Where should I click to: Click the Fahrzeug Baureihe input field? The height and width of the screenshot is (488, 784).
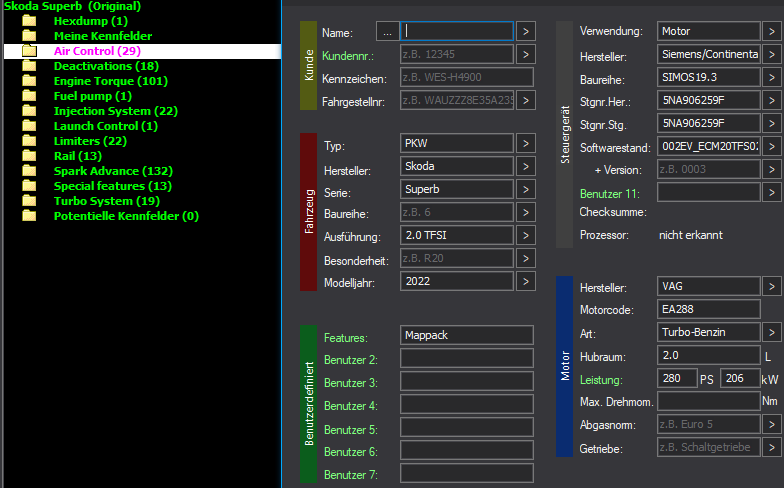coord(457,212)
